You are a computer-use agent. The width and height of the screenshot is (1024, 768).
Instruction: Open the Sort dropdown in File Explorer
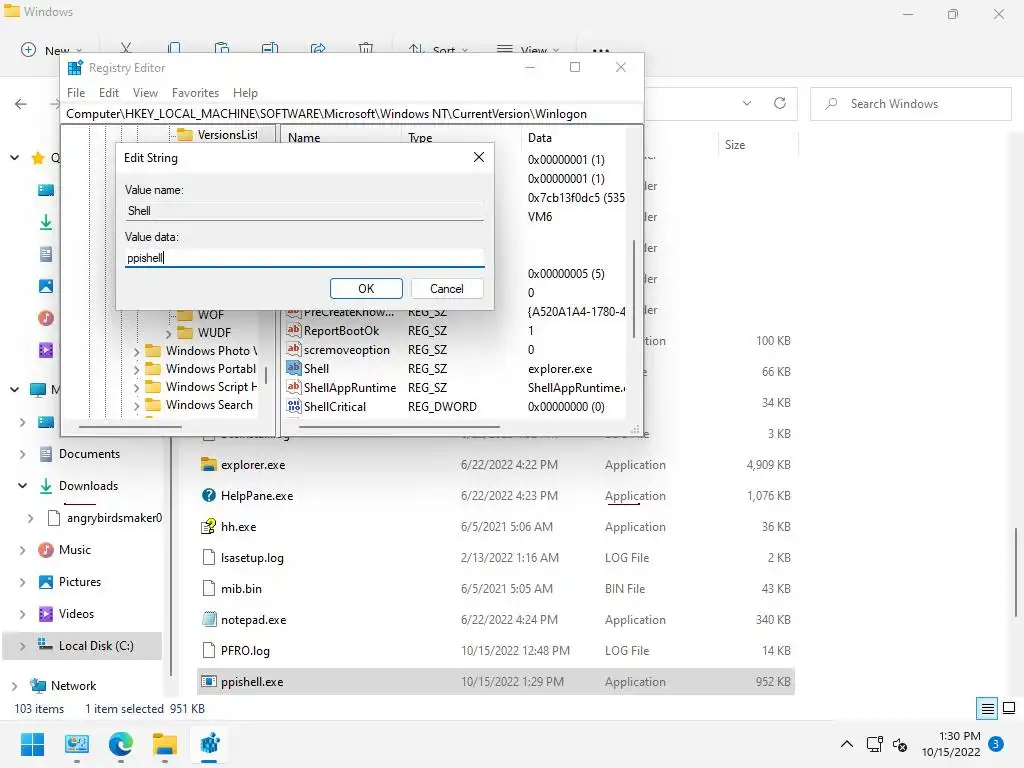[438, 50]
